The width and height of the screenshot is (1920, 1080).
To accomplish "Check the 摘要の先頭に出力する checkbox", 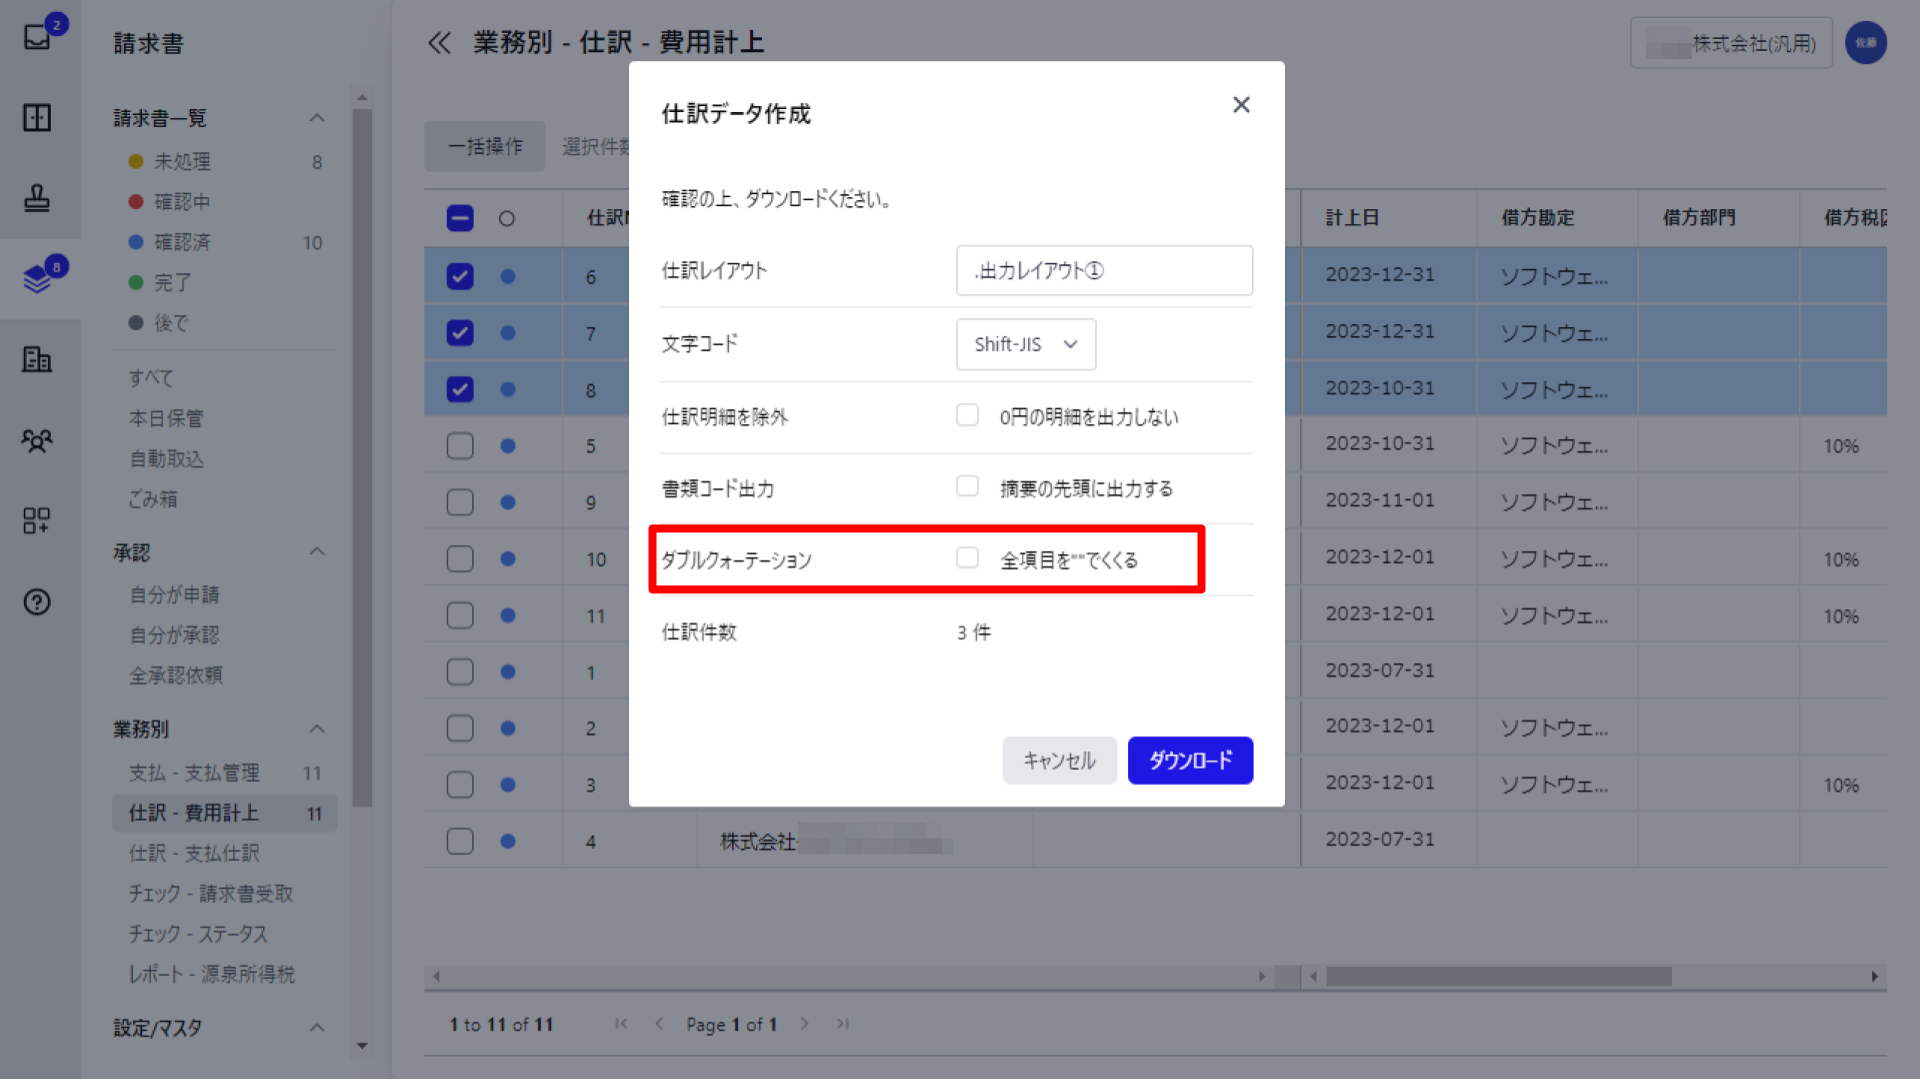I will click(967, 486).
